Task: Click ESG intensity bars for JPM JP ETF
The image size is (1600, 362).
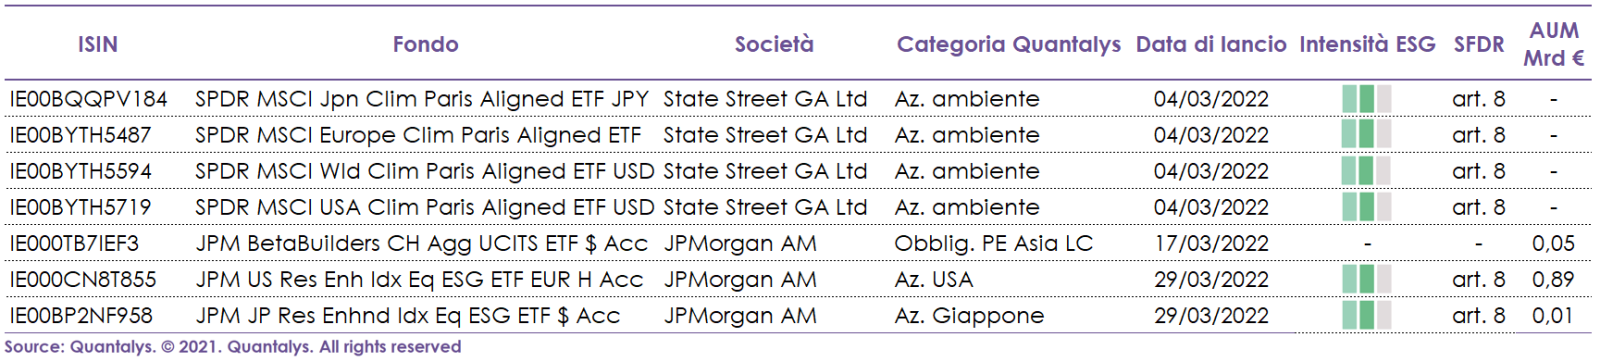Action: coord(1366,315)
